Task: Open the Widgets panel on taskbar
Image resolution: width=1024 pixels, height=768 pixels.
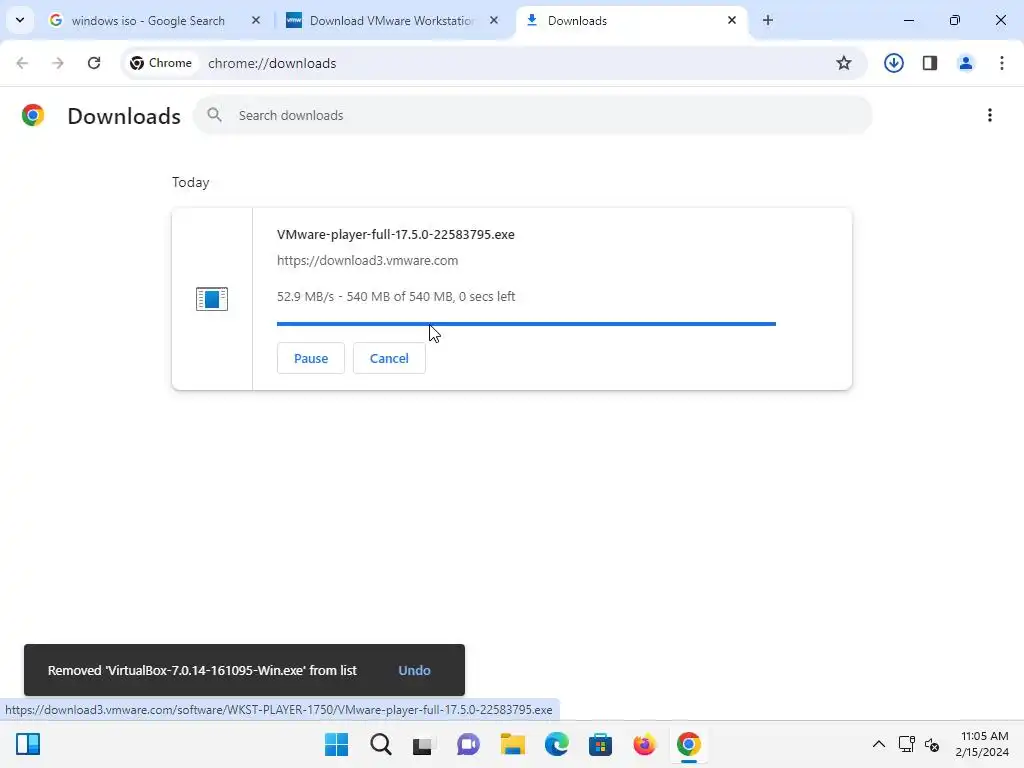Action: (x=28, y=744)
